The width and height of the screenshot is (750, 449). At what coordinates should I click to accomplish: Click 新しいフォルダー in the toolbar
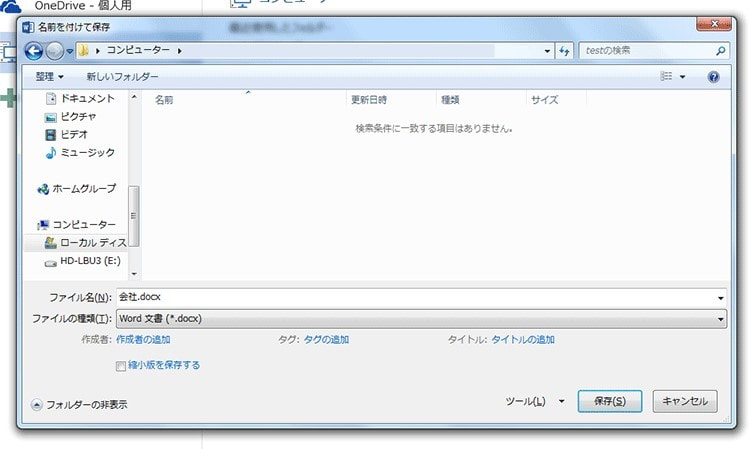(x=122, y=76)
